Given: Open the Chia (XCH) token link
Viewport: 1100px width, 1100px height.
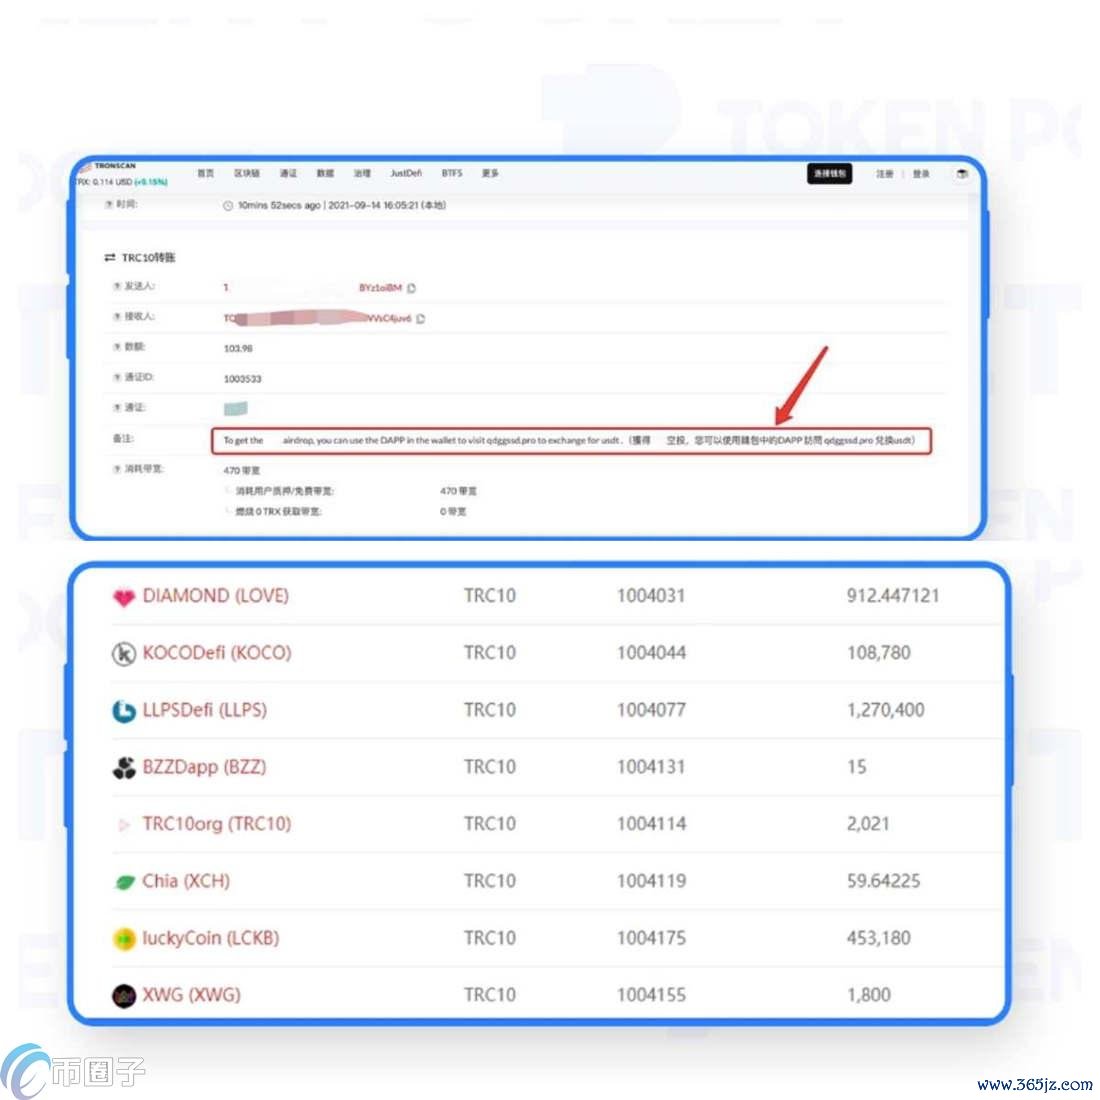Looking at the screenshot, I should click(x=186, y=880).
